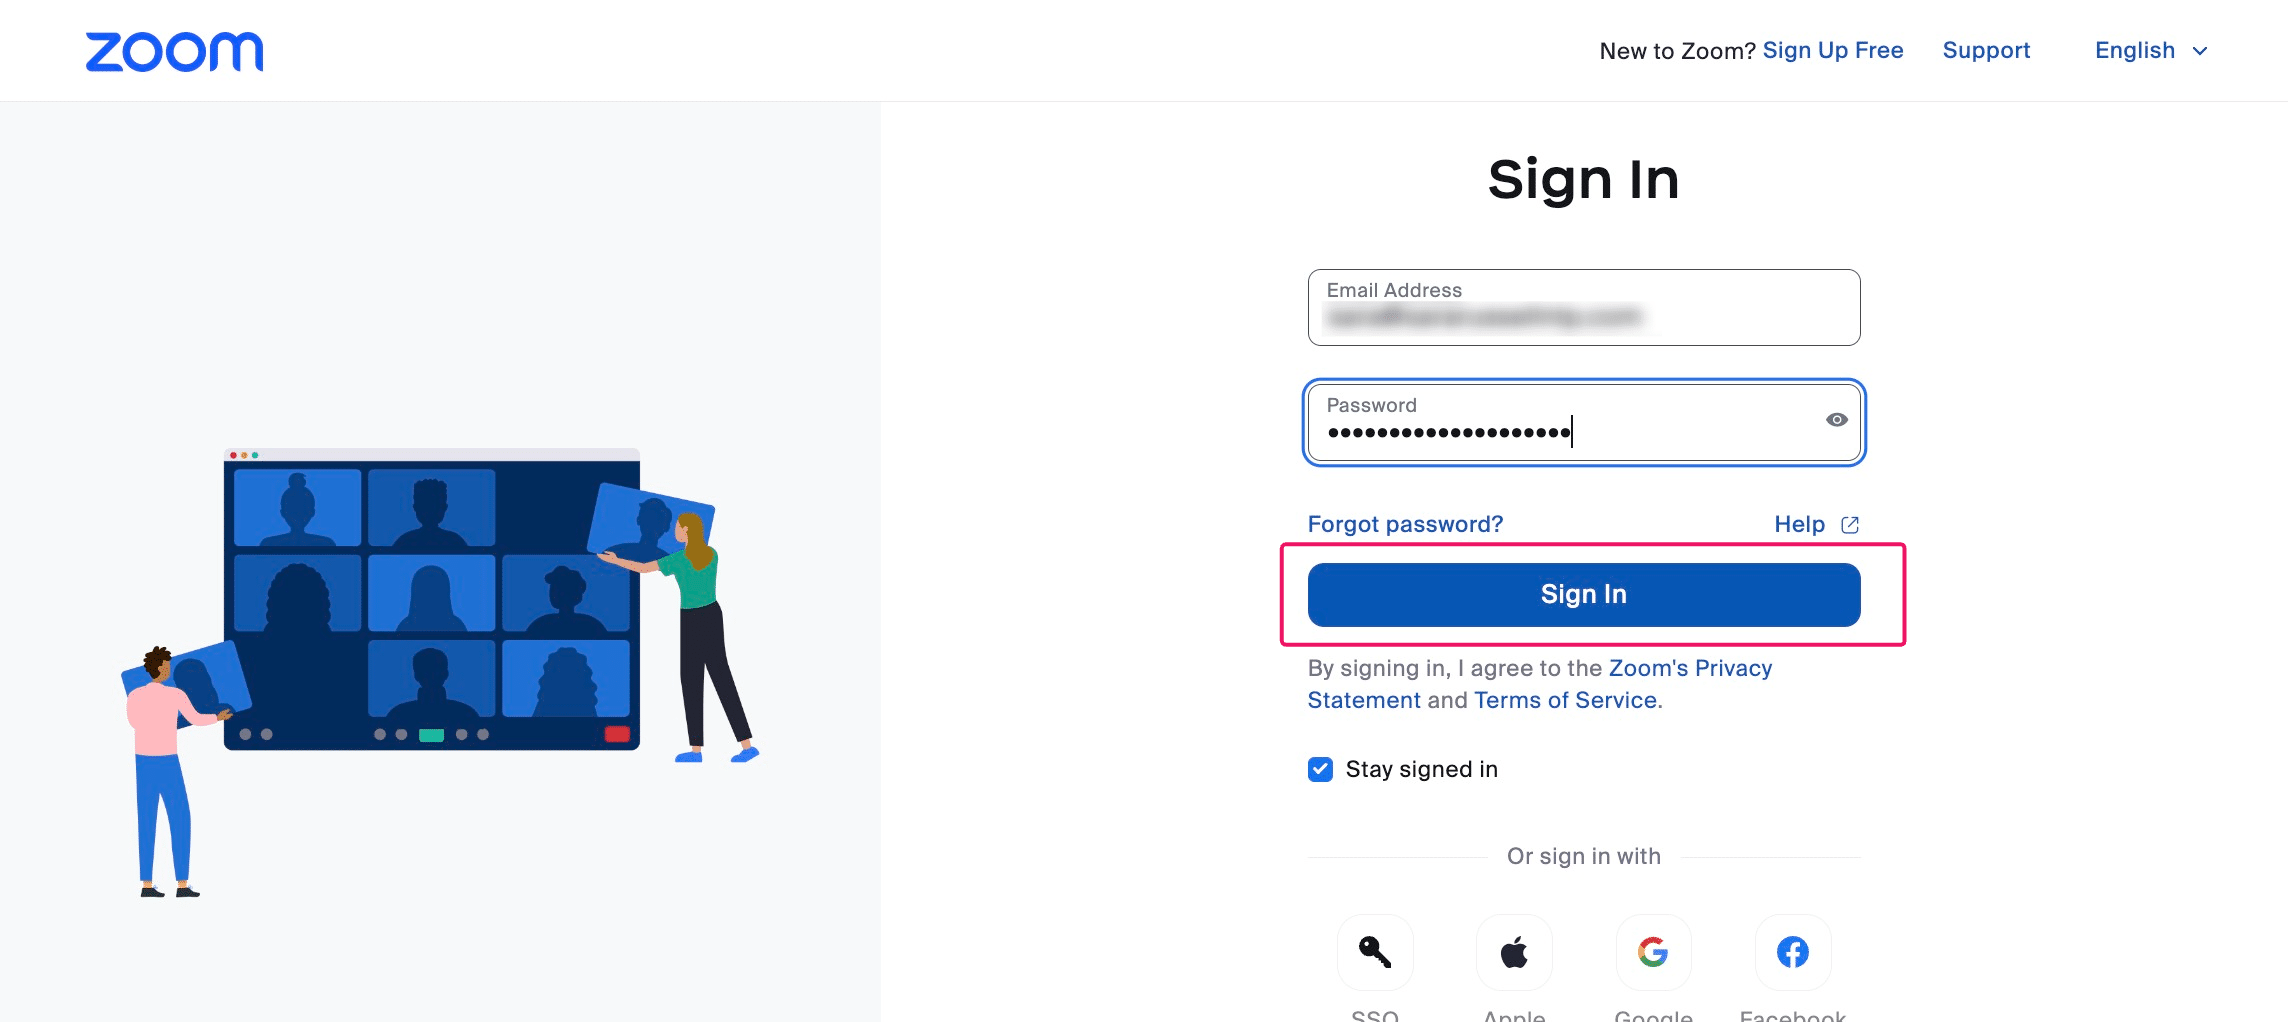Sign in using the Apple icon

1513,952
